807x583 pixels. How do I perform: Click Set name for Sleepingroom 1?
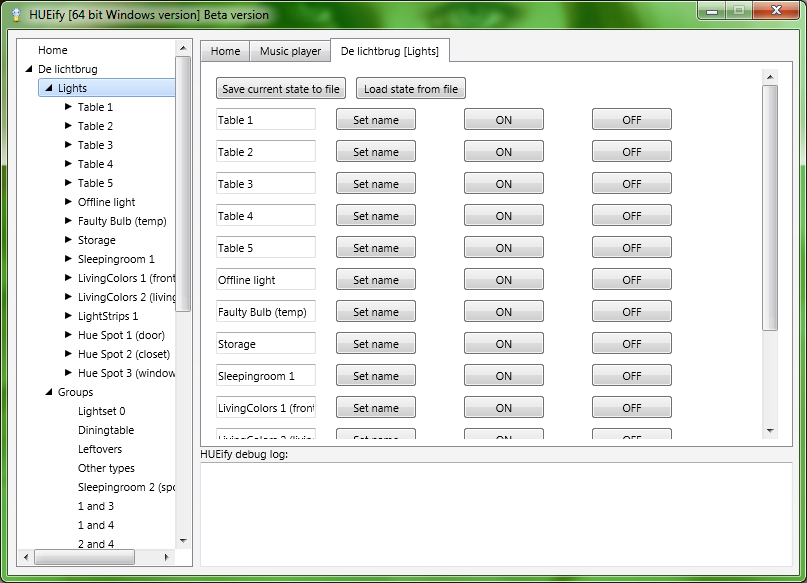pos(376,376)
